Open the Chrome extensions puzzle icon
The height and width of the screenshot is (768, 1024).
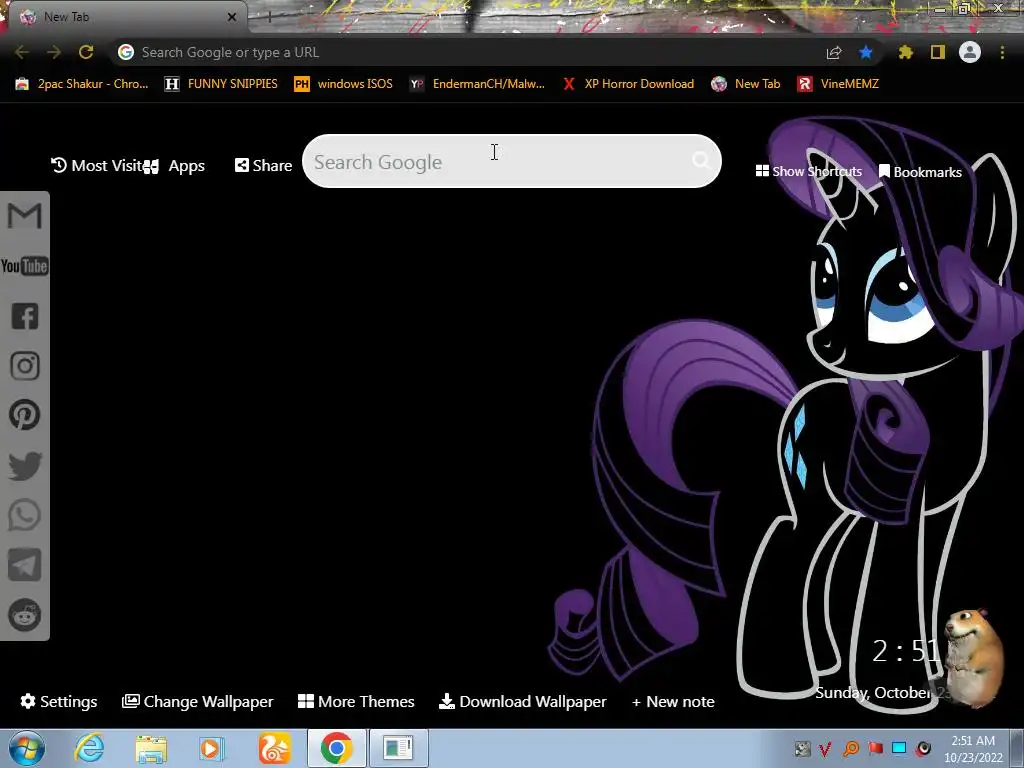(906, 52)
